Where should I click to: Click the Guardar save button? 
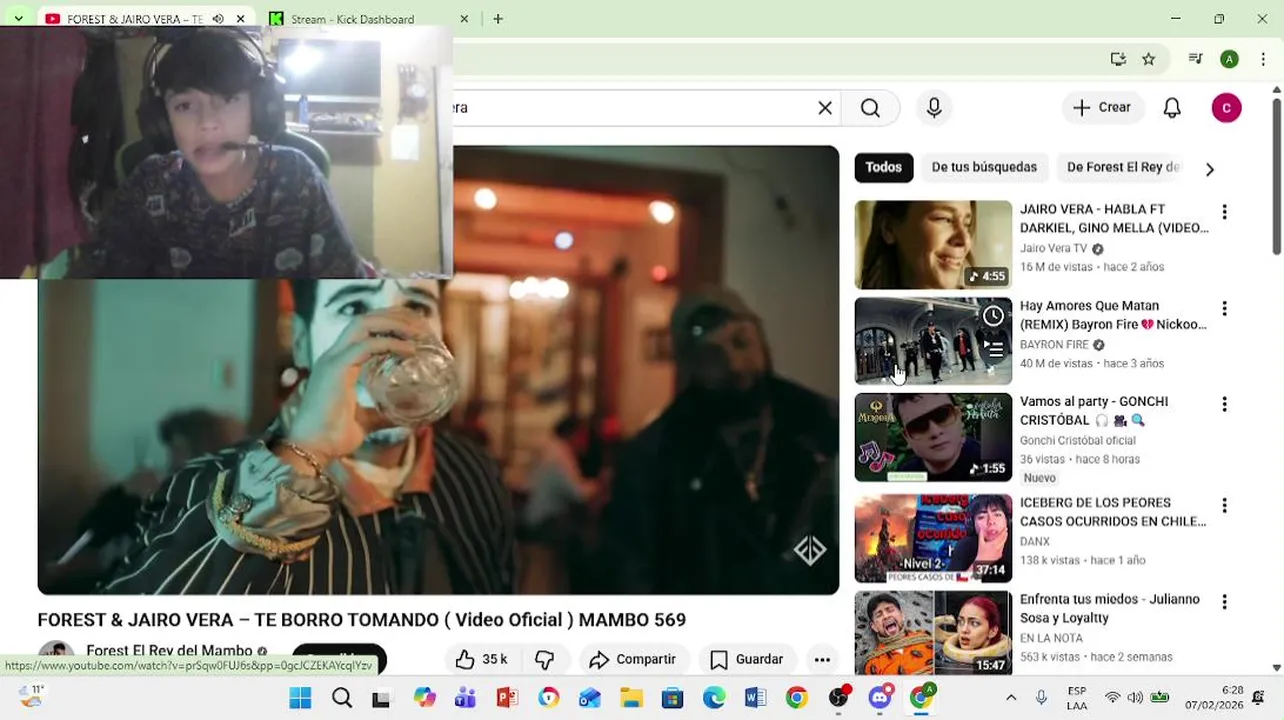click(746, 659)
